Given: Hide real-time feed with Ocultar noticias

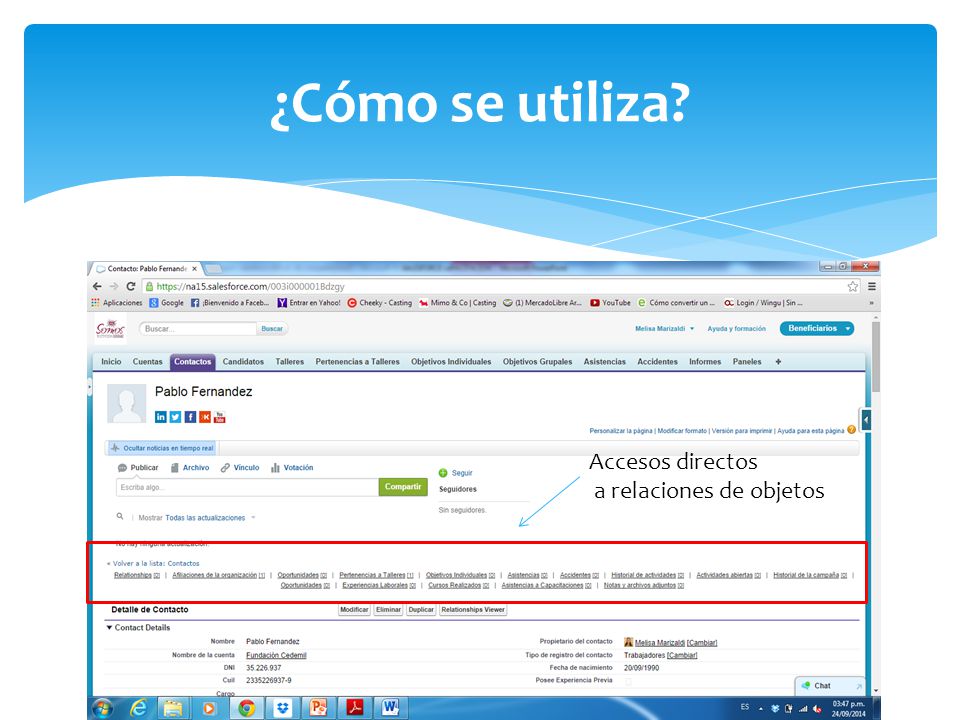Looking at the screenshot, I should 162,448.
